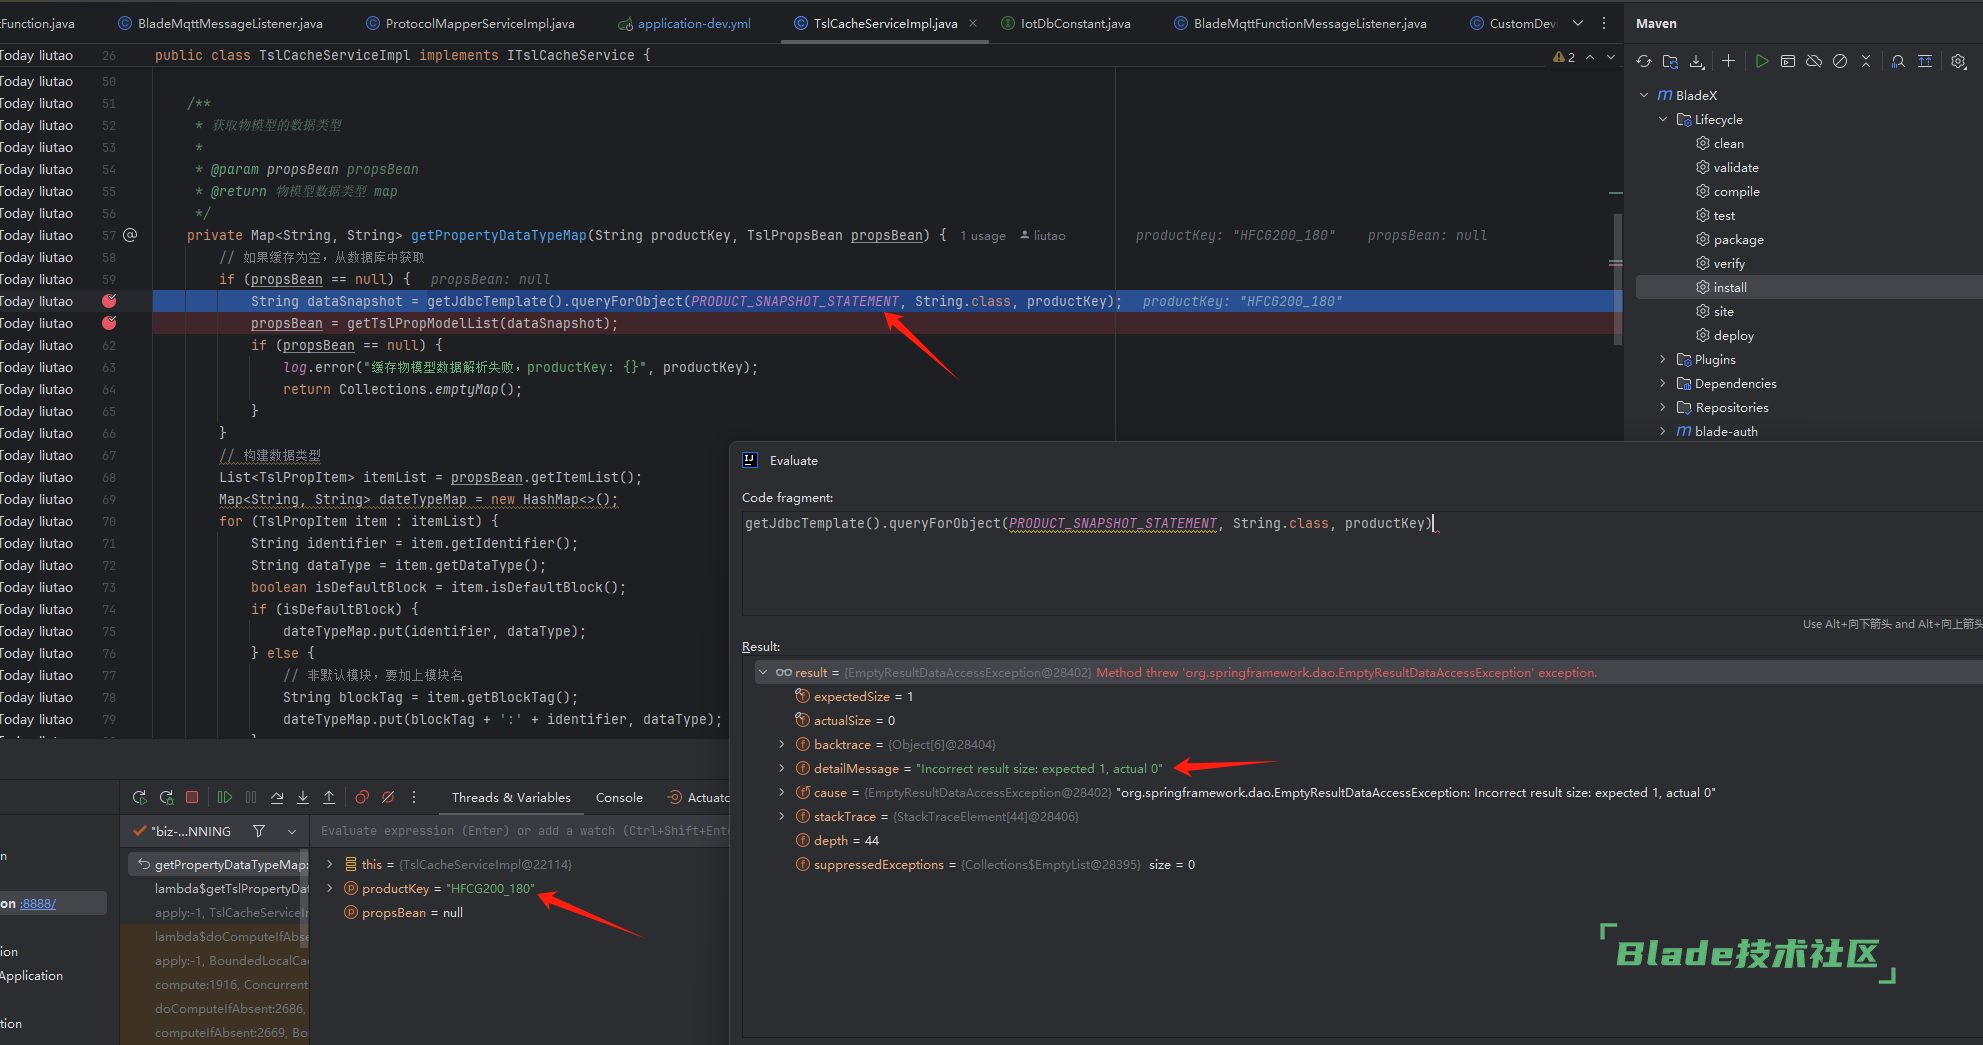Expand the Repositories node
Viewport: 1983px width, 1045px height.
[x=1663, y=407]
